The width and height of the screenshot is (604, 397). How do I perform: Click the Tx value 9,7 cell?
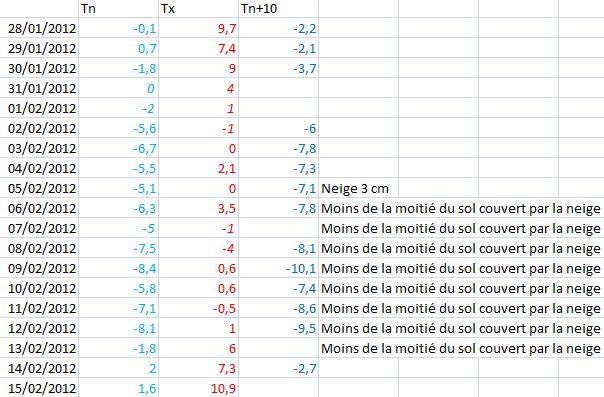click(x=198, y=28)
